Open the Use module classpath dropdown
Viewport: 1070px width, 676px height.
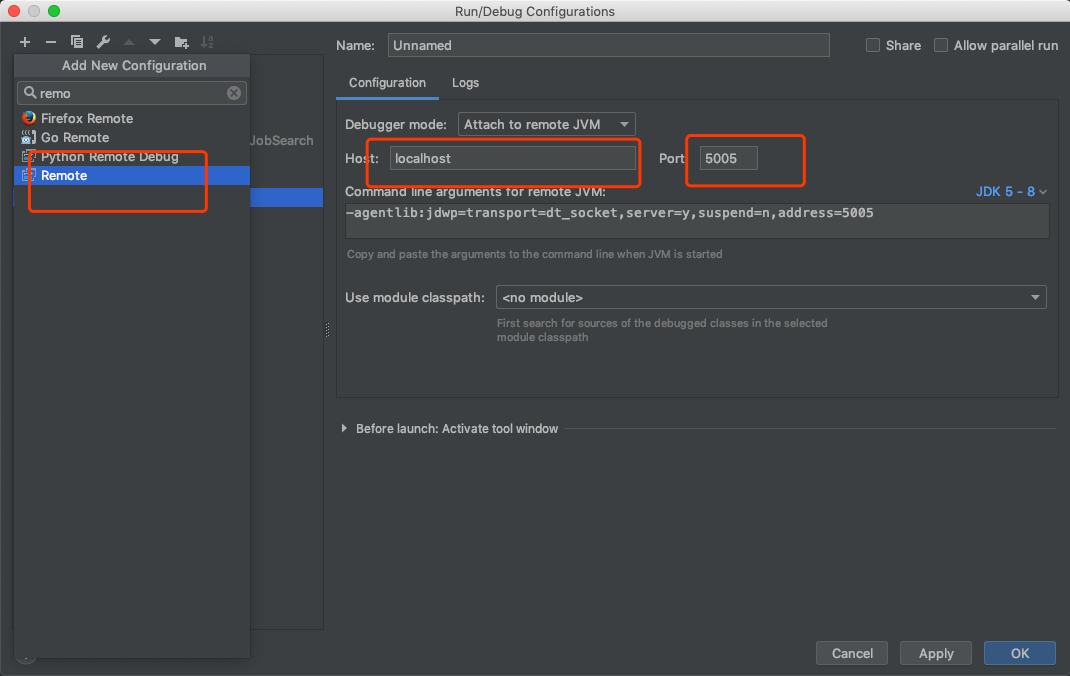point(771,297)
